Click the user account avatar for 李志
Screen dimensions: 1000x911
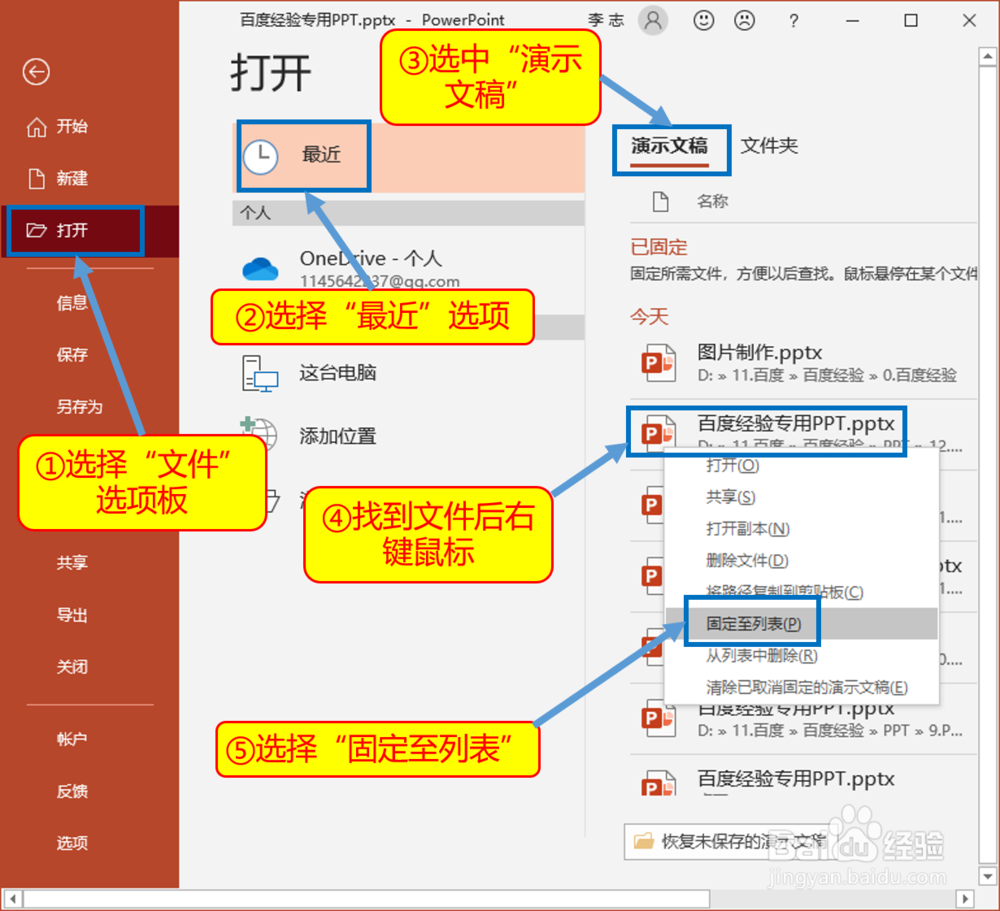click(653, 20)
